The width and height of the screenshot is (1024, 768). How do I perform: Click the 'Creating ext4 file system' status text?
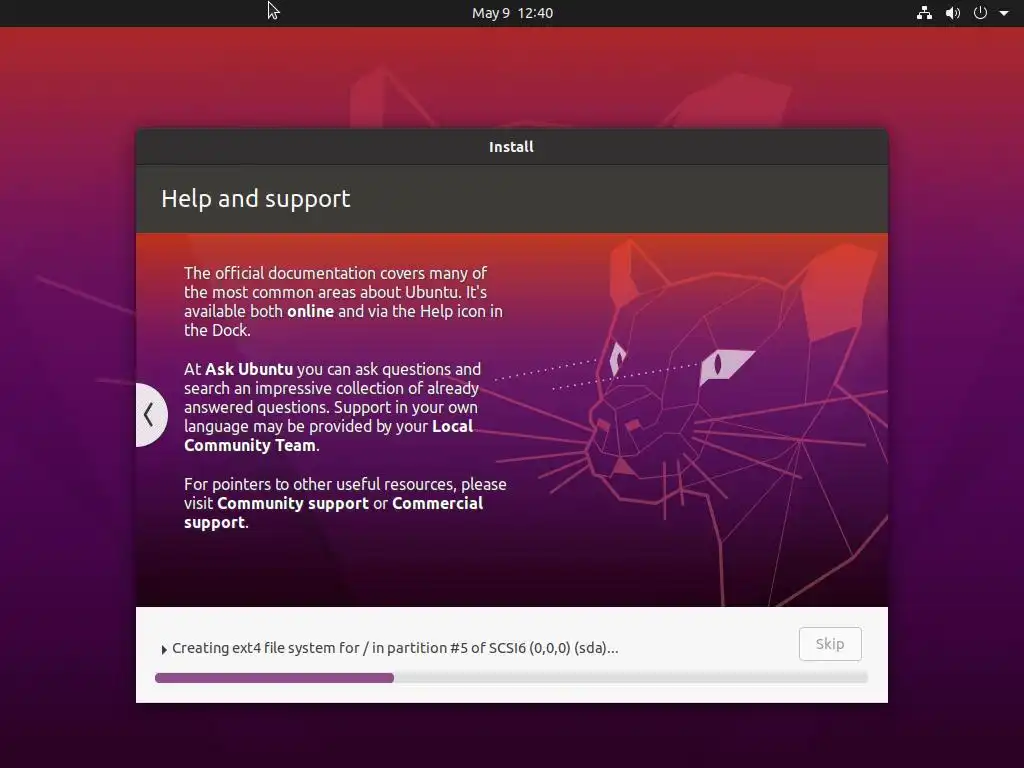[x=395, y=648]
